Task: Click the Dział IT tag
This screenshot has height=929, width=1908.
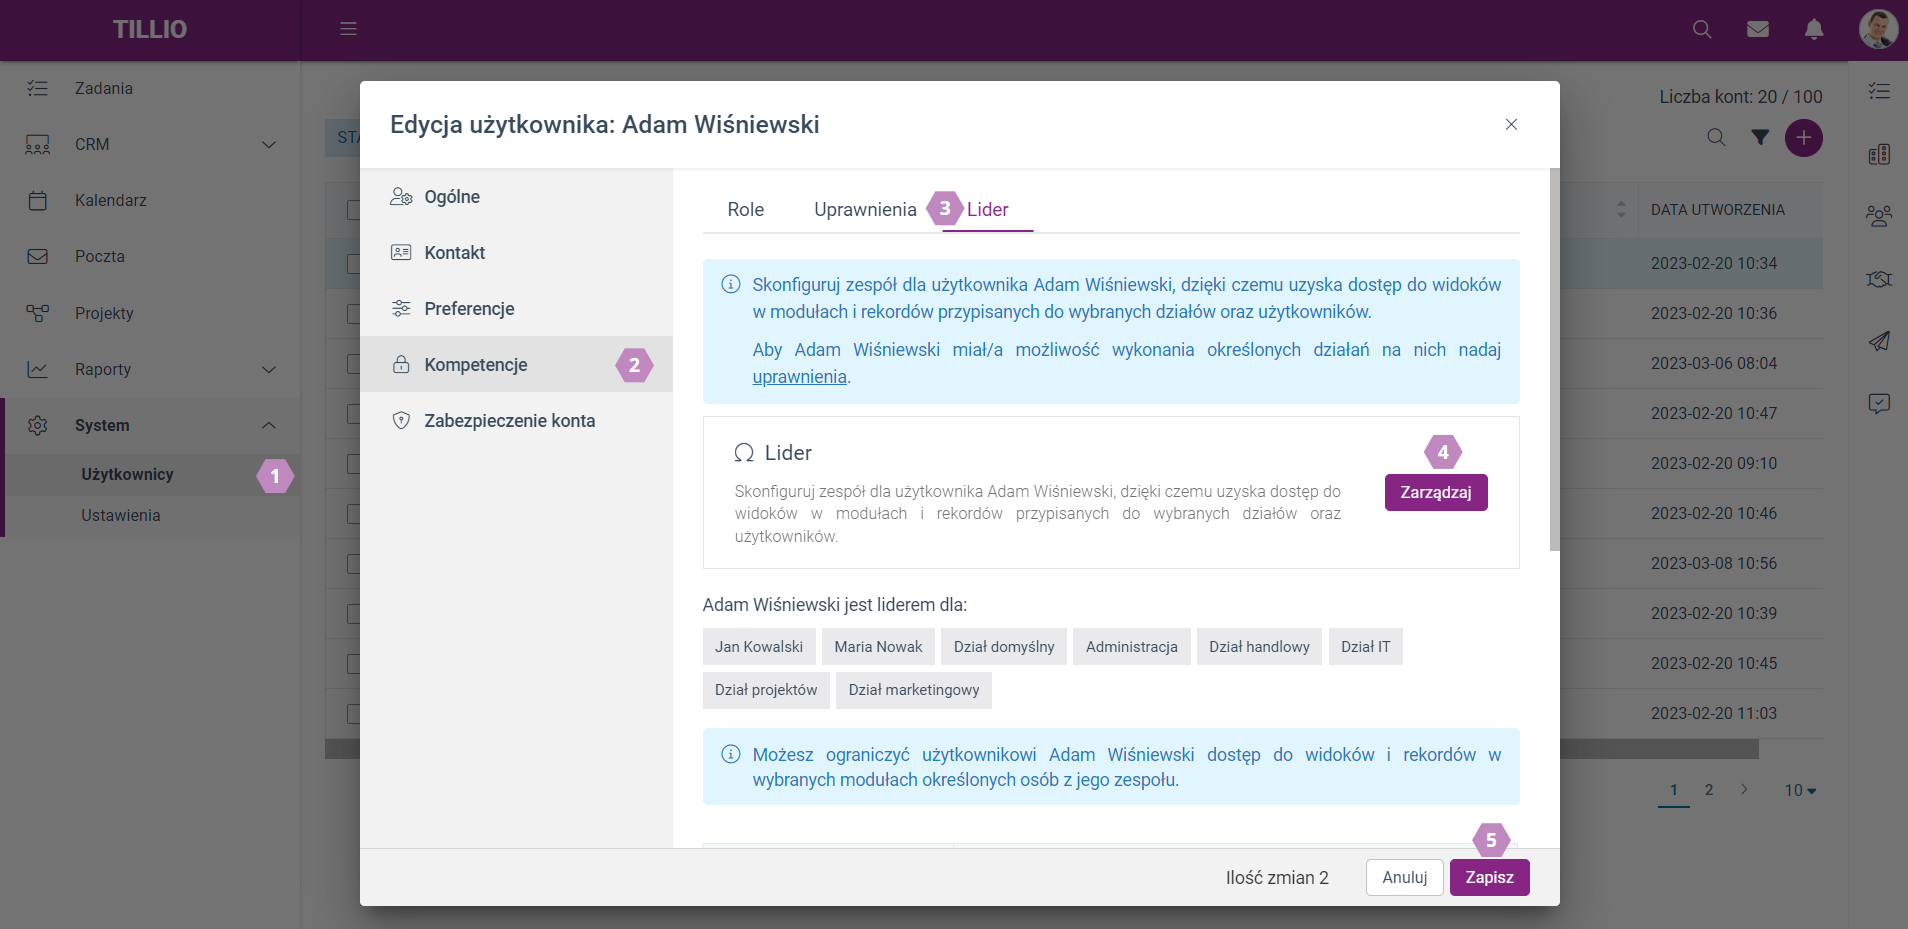Action: 1365,647
